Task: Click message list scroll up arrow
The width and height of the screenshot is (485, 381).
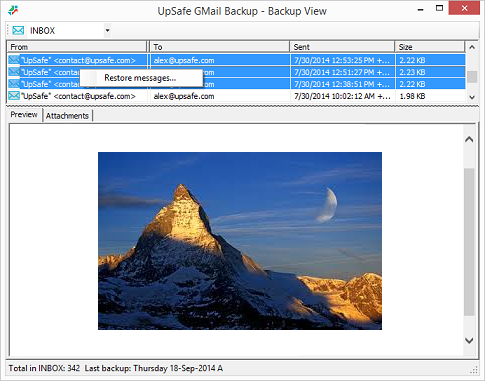Action: [472, 47]
